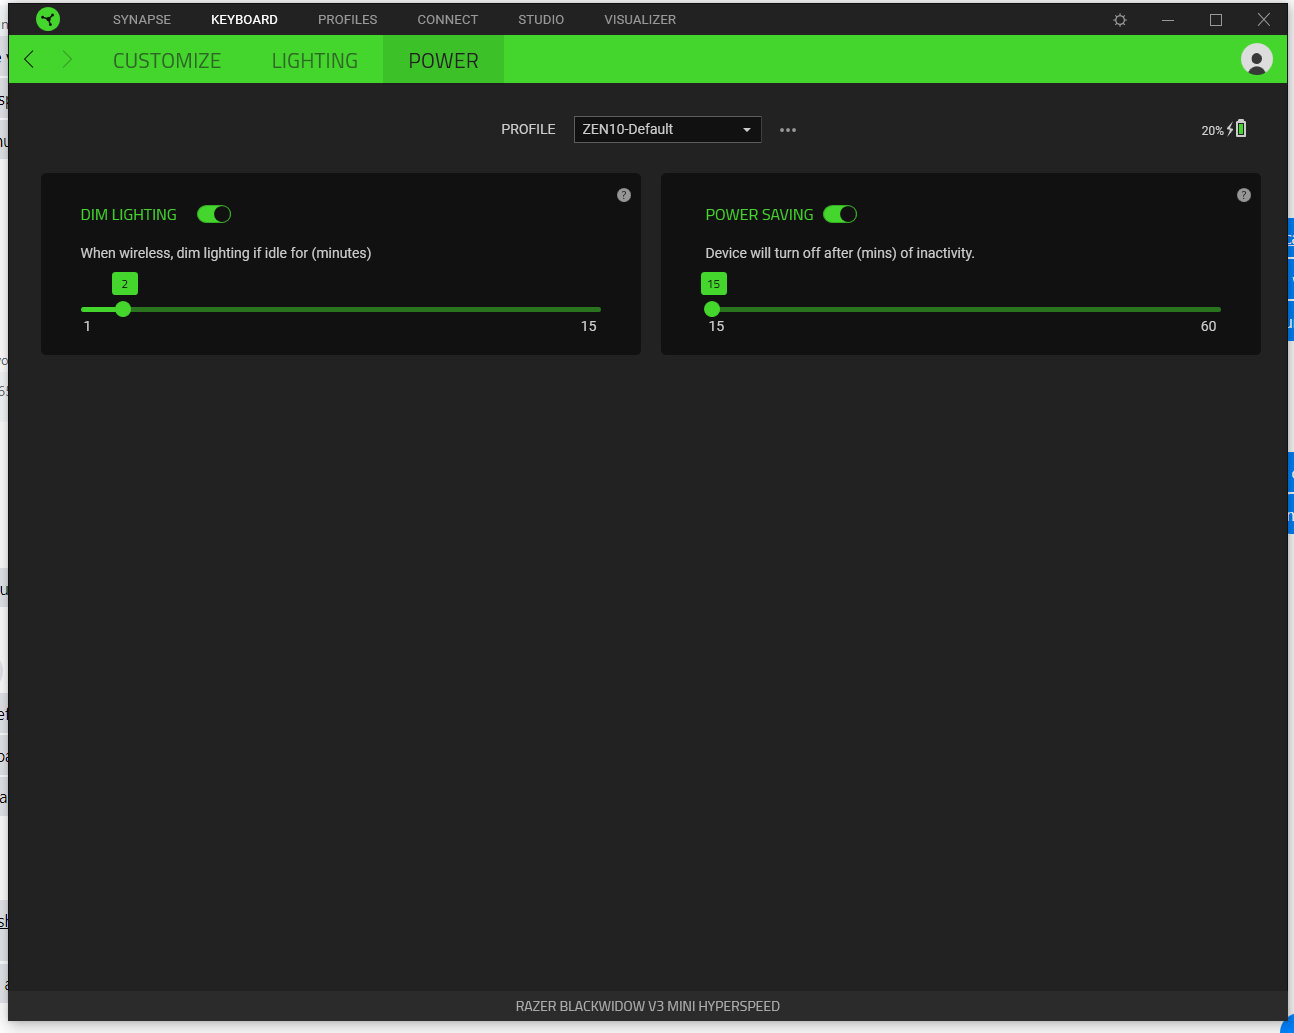Click the Razer BlackWidow V3 Mini HyperSpeed label

(648, 1006)
